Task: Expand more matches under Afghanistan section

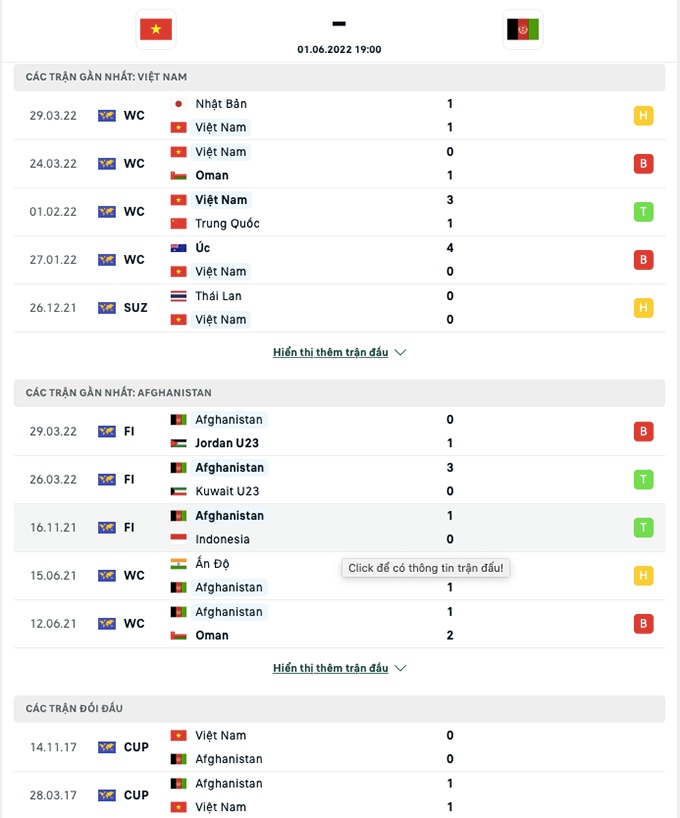Action: [330, 669]
